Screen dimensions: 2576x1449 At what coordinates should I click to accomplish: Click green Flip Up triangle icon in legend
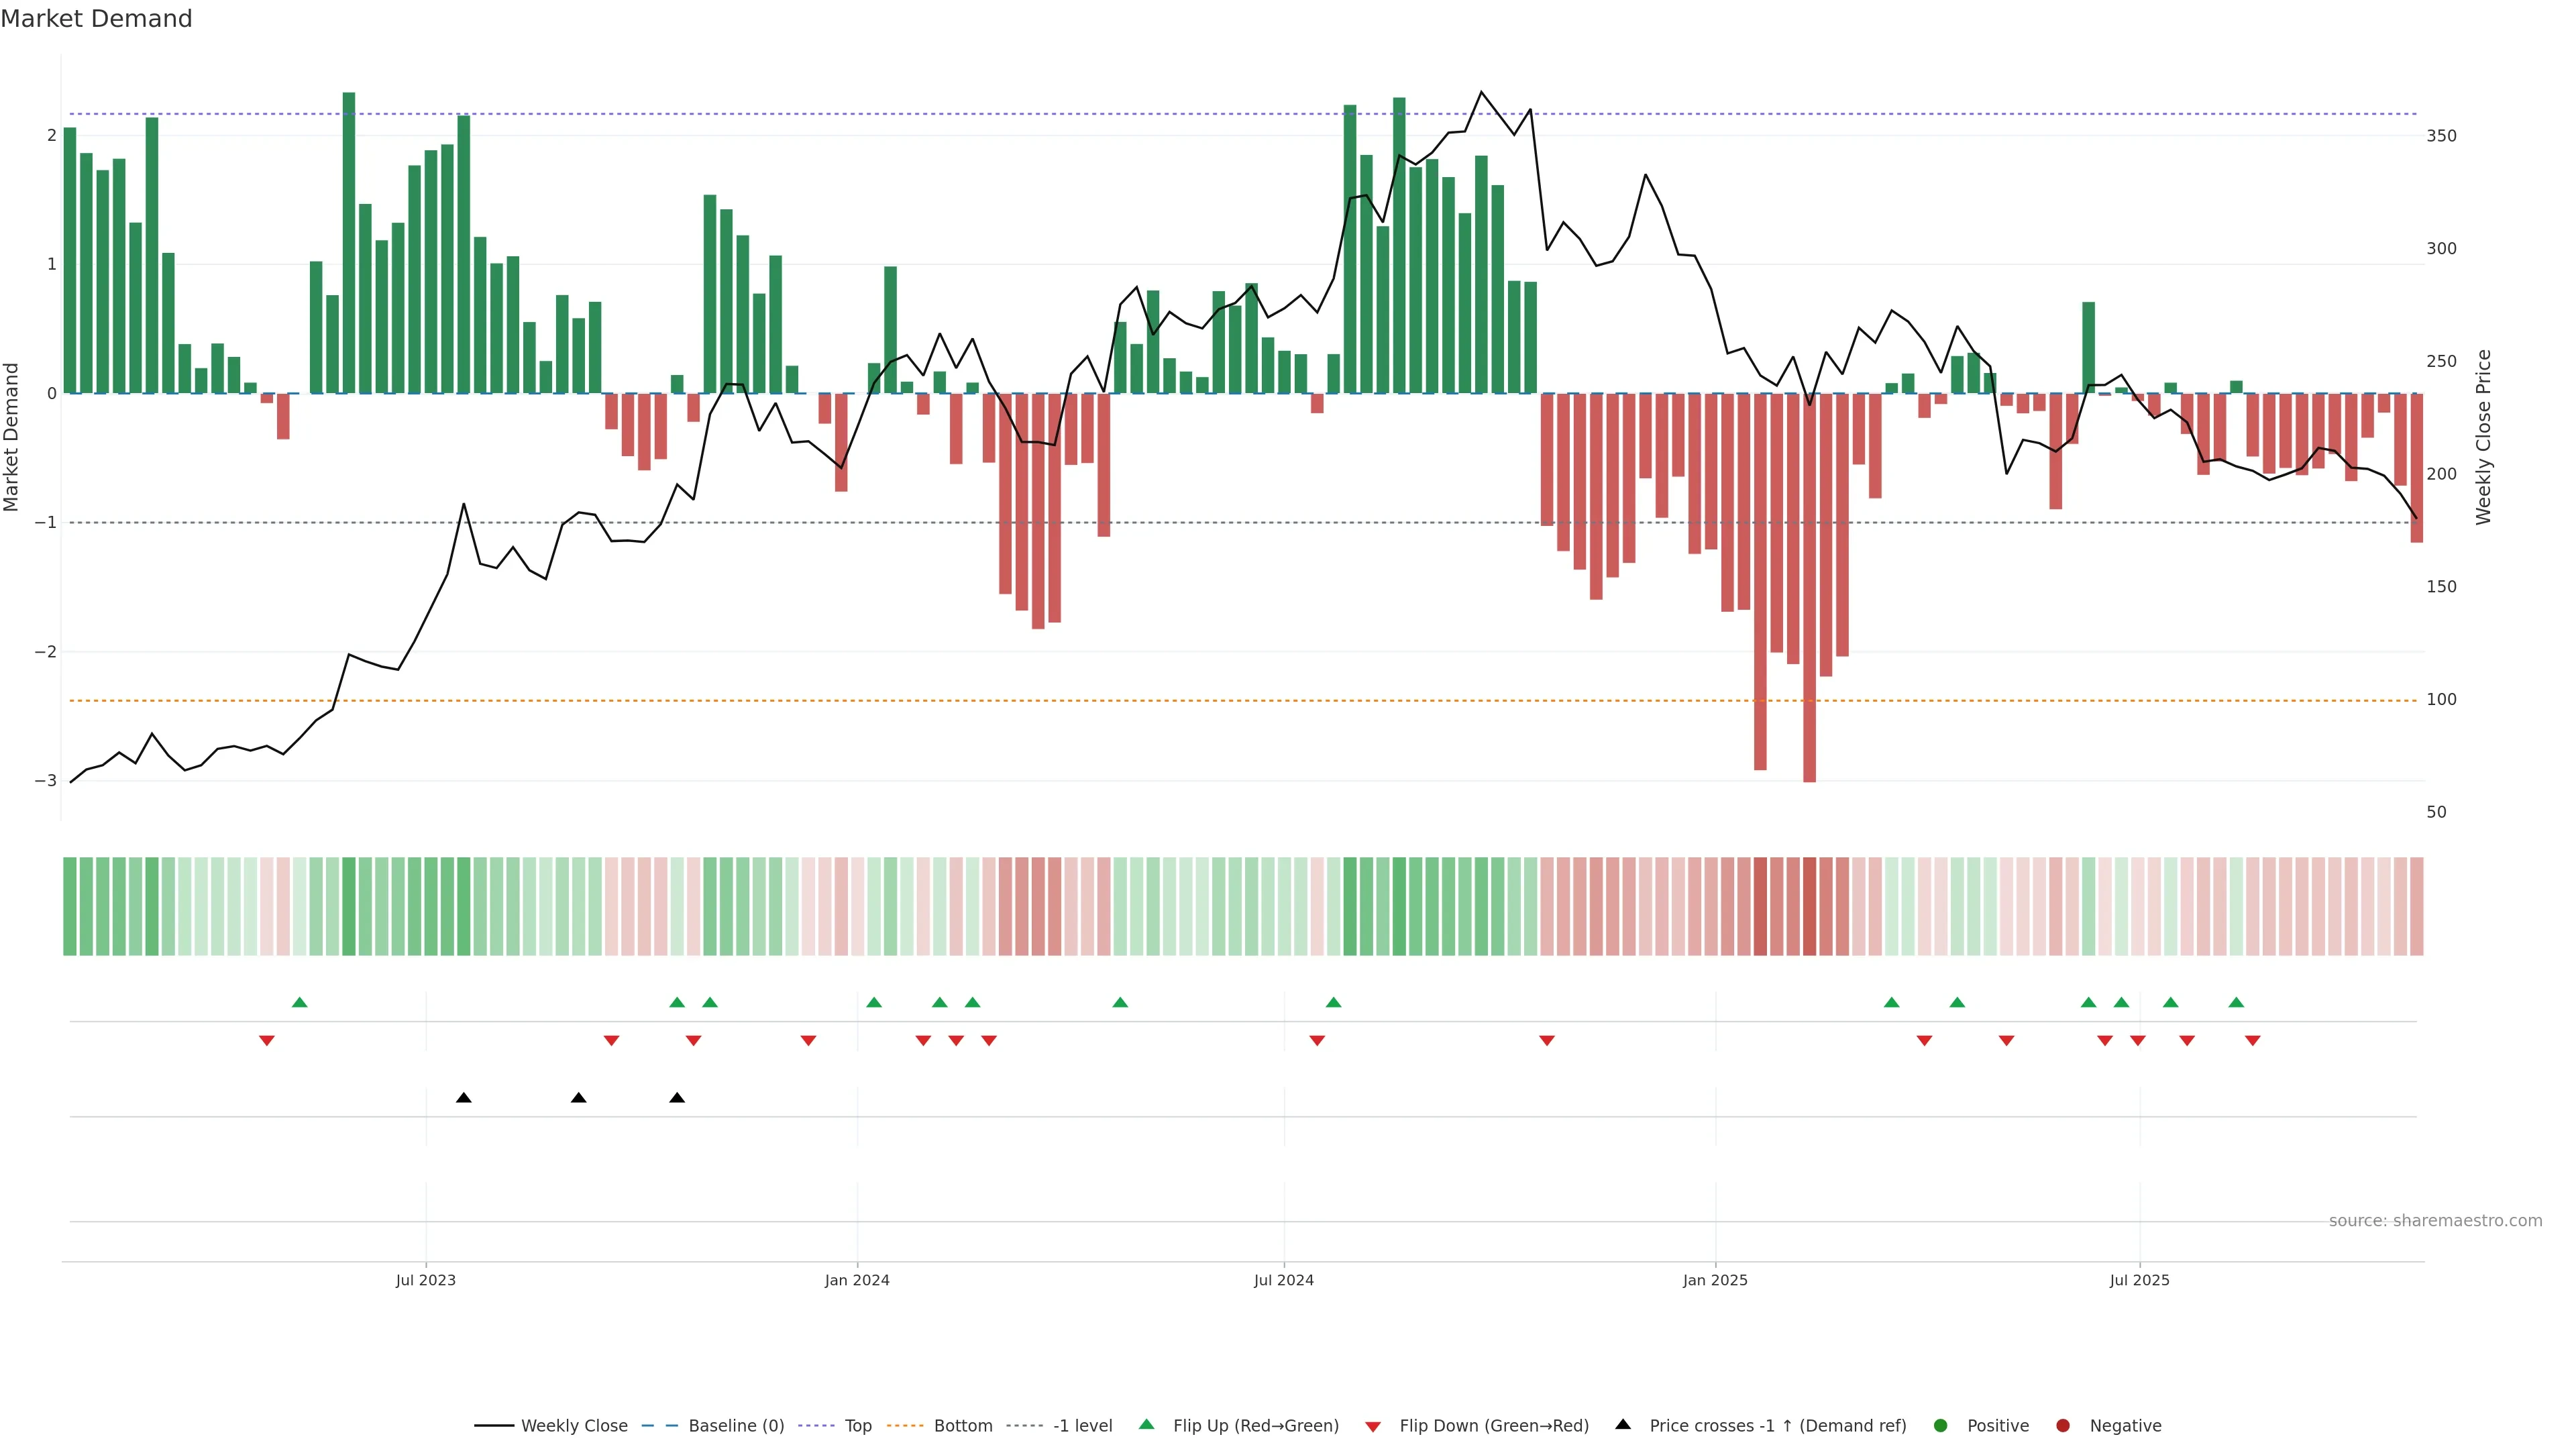[1147, 1425]
